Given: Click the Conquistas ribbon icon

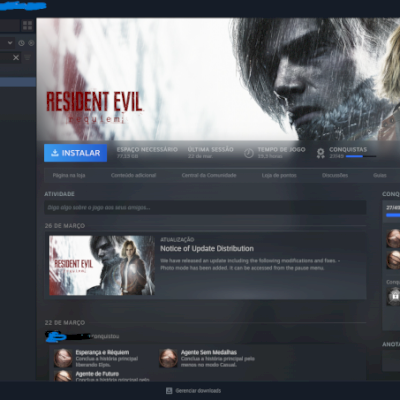Looking at the screenshot, I should 320,153.
